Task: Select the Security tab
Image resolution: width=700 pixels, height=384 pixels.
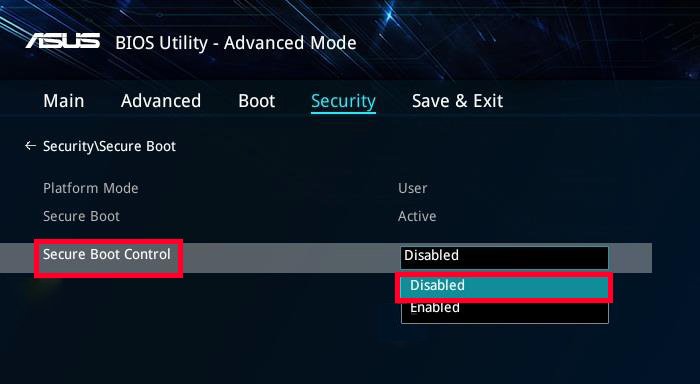Action: tap(343, 101)
